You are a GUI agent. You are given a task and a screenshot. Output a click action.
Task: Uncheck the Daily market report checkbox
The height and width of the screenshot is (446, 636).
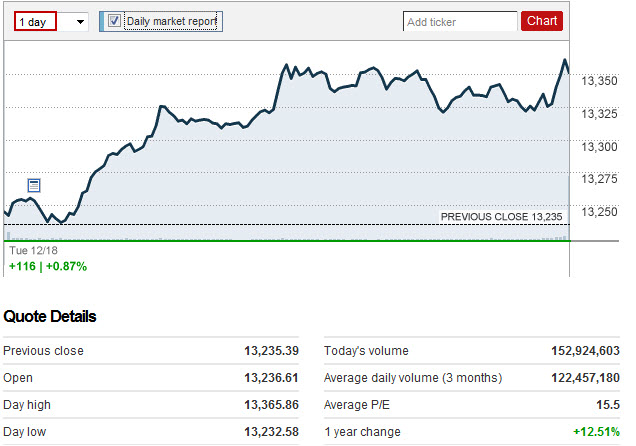(x=114, y=21)
